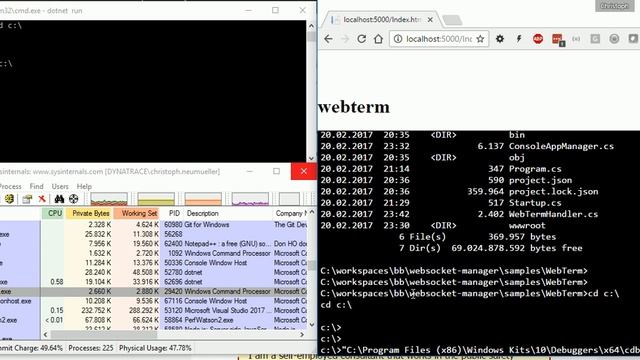View site information icon in address bar
This screenshot has width=640, height=360.
coord(398,39)
